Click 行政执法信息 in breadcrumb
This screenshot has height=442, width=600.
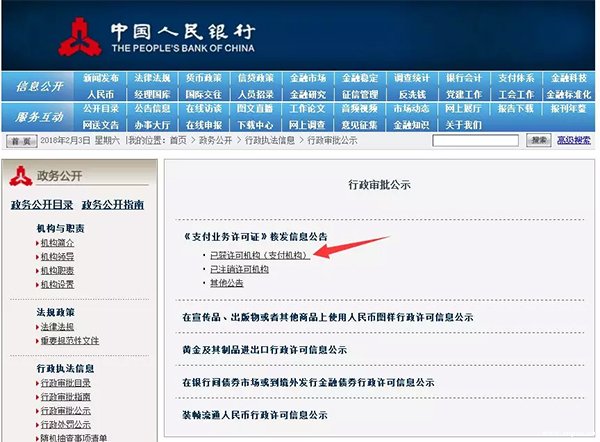tap(270, 140)
